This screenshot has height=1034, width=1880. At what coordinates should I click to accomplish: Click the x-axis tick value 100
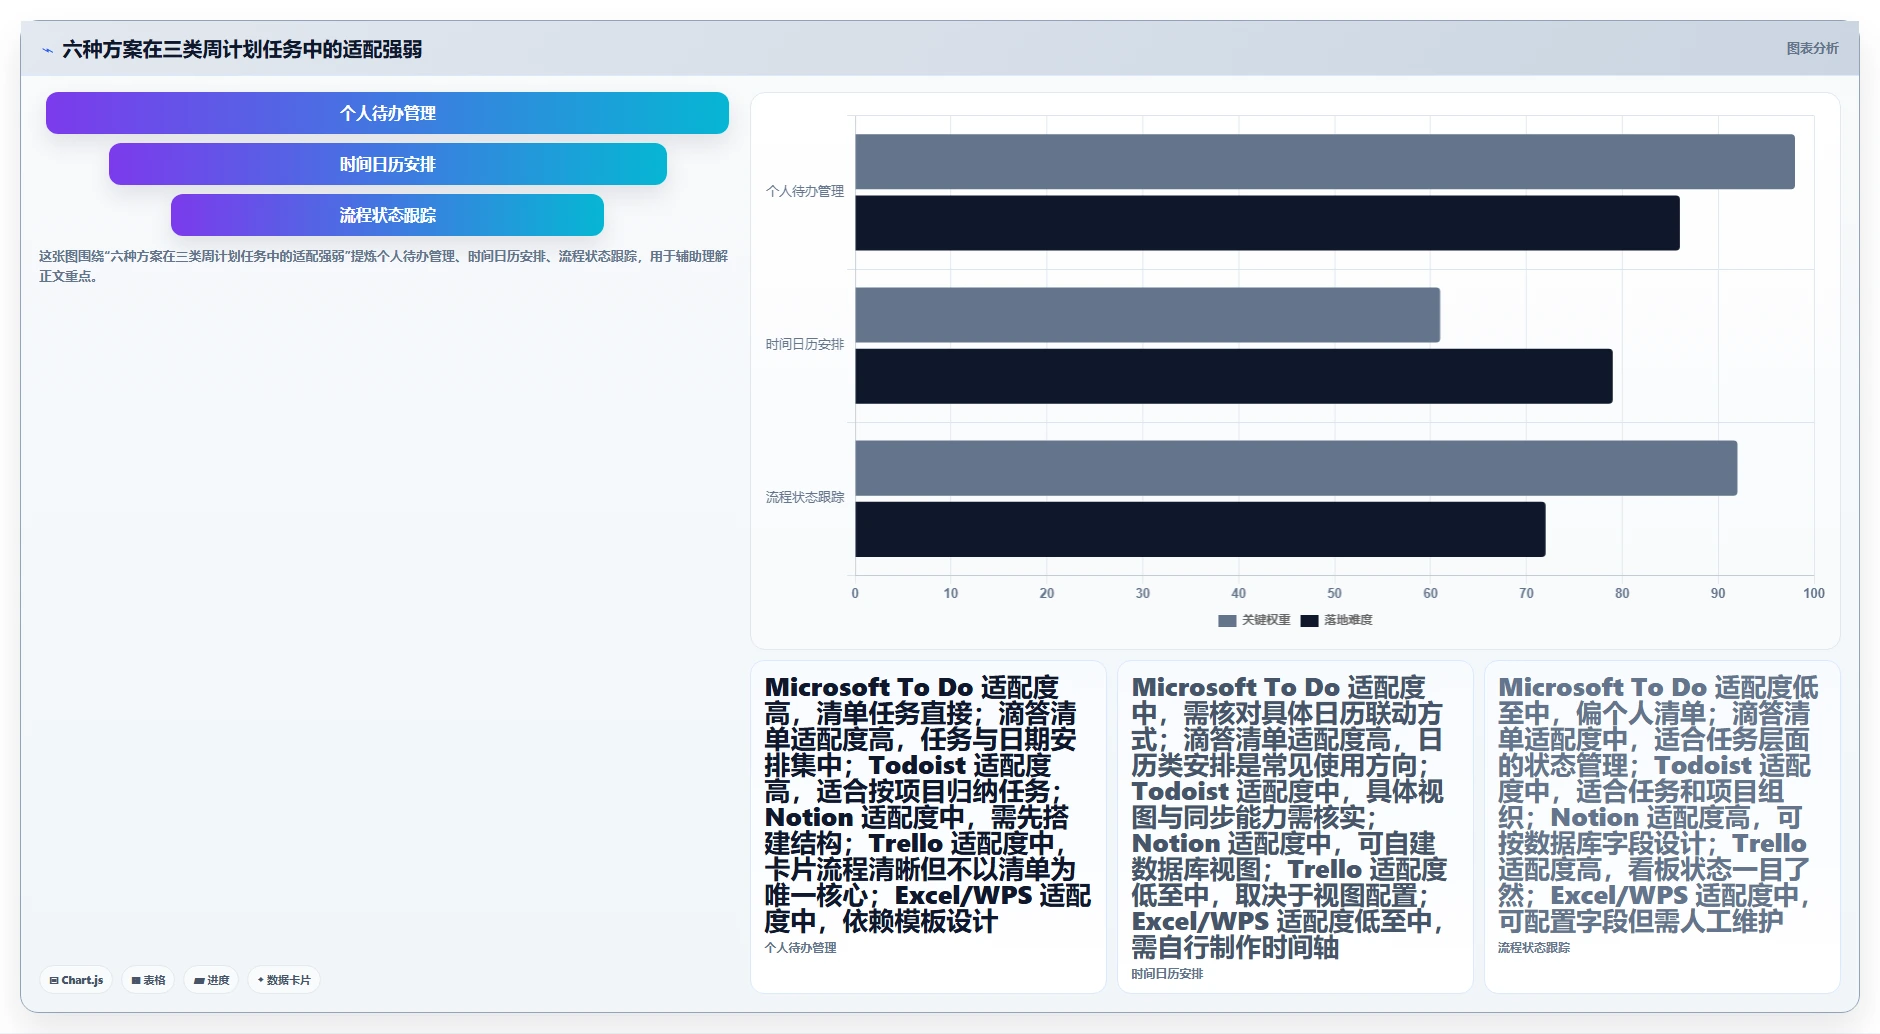[1813, 593]
